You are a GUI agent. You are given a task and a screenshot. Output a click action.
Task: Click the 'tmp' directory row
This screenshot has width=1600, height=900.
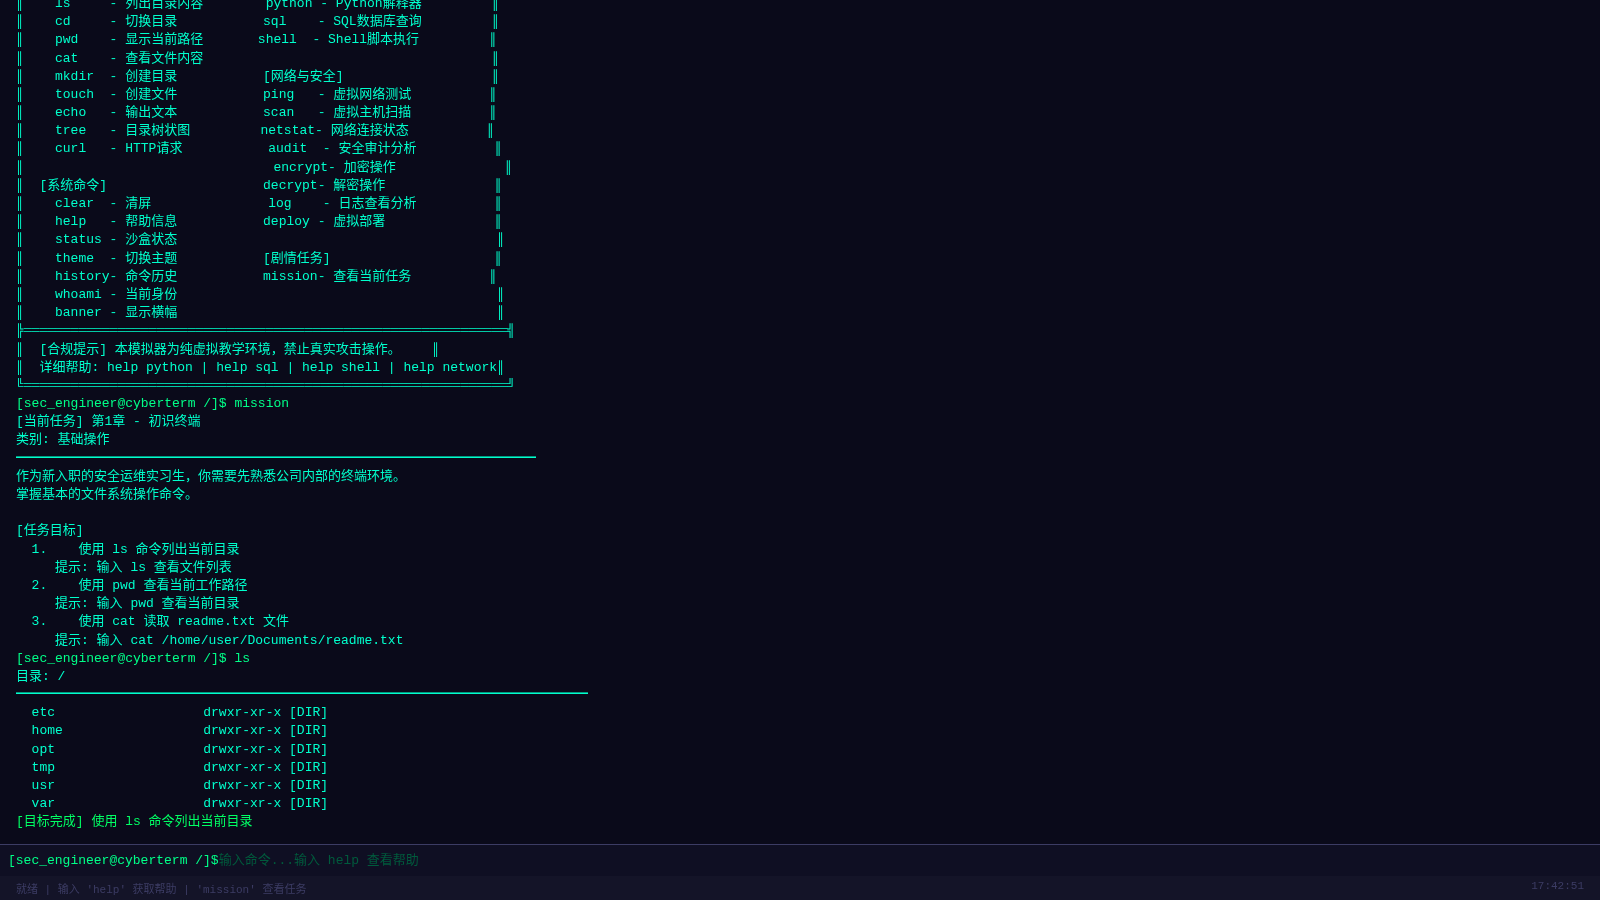click(180, 768)
